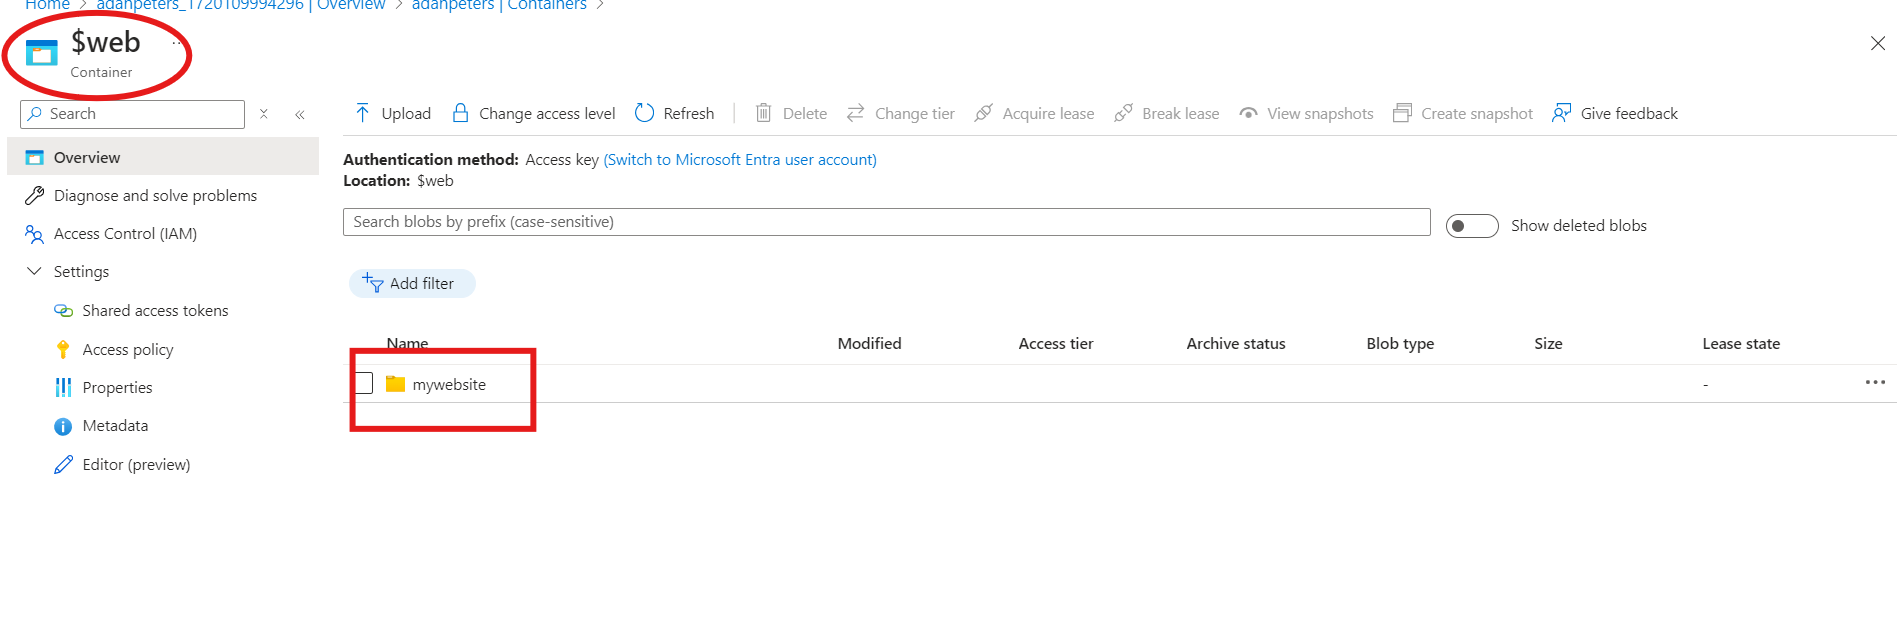Collapse the Settings section chevron
The height and width of the screenshot is (640, 1904).
pos(34,271)
